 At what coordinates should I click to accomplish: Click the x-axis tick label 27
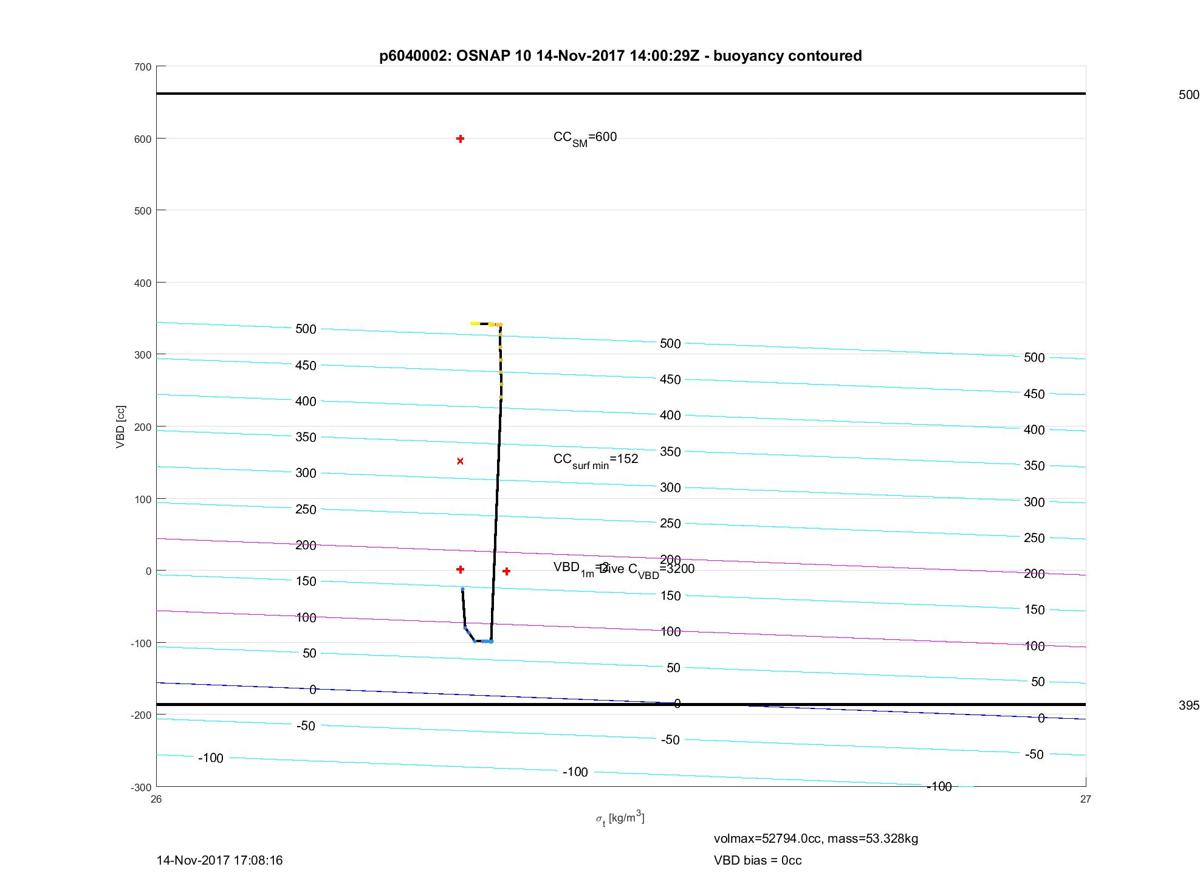(x=1086, y=799)
